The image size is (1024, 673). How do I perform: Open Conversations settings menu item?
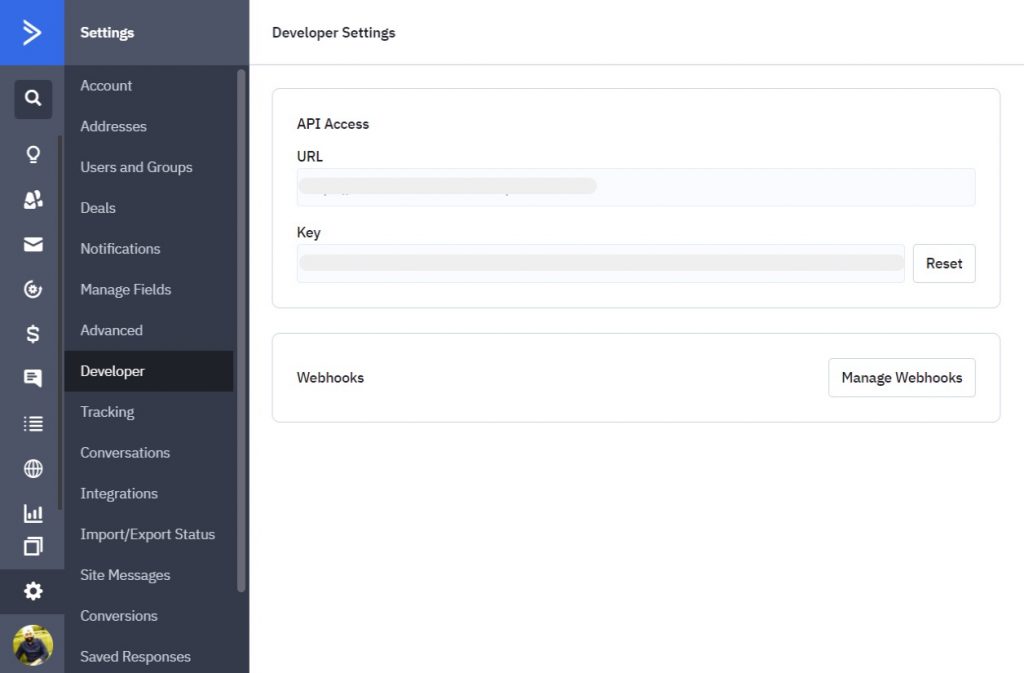coord(125,452)
